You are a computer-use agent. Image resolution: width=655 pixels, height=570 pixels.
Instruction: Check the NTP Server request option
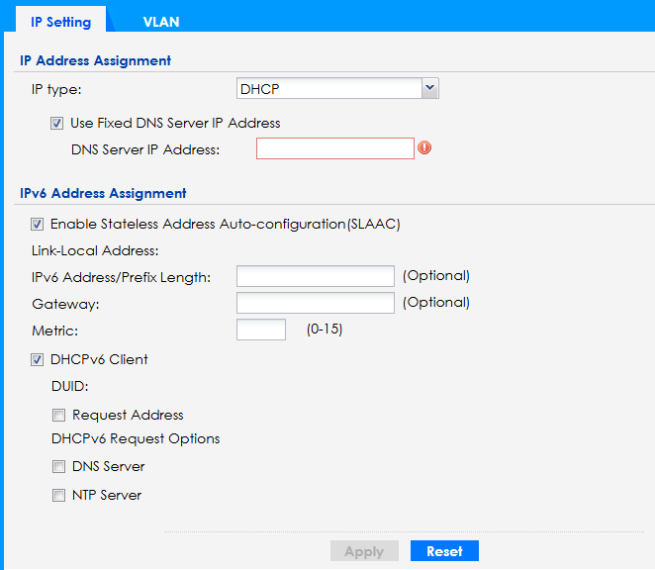pyautogui.click(x=59, y=495)
